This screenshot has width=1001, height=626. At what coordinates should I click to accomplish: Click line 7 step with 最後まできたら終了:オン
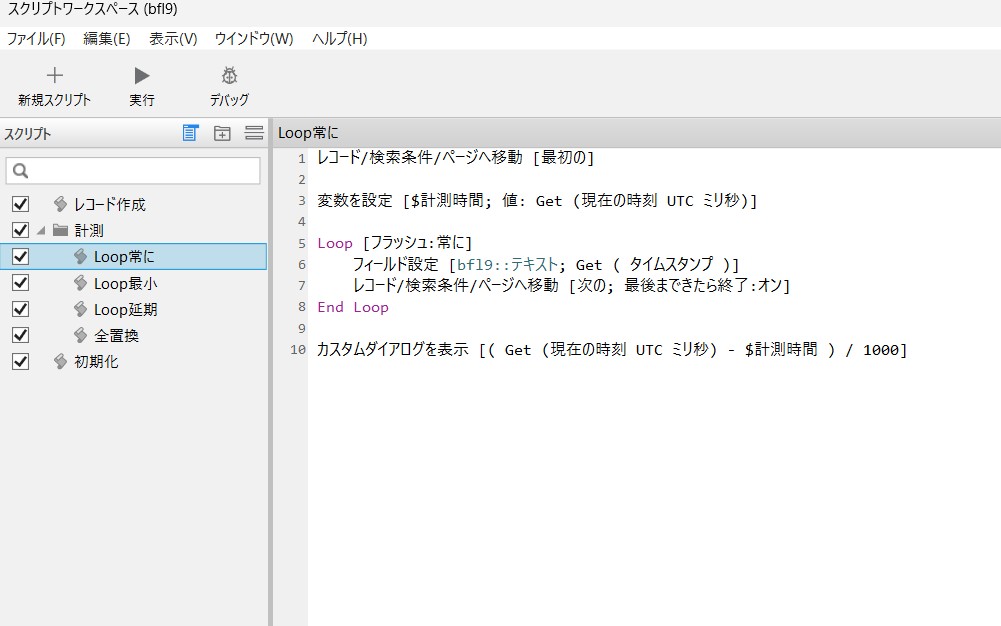571,285
